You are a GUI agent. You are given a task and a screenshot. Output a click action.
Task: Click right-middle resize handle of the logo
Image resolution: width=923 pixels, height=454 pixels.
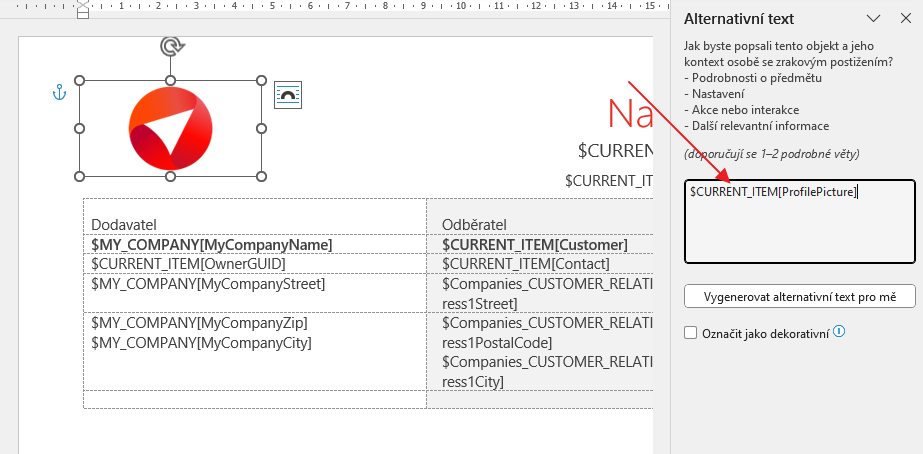262,128
